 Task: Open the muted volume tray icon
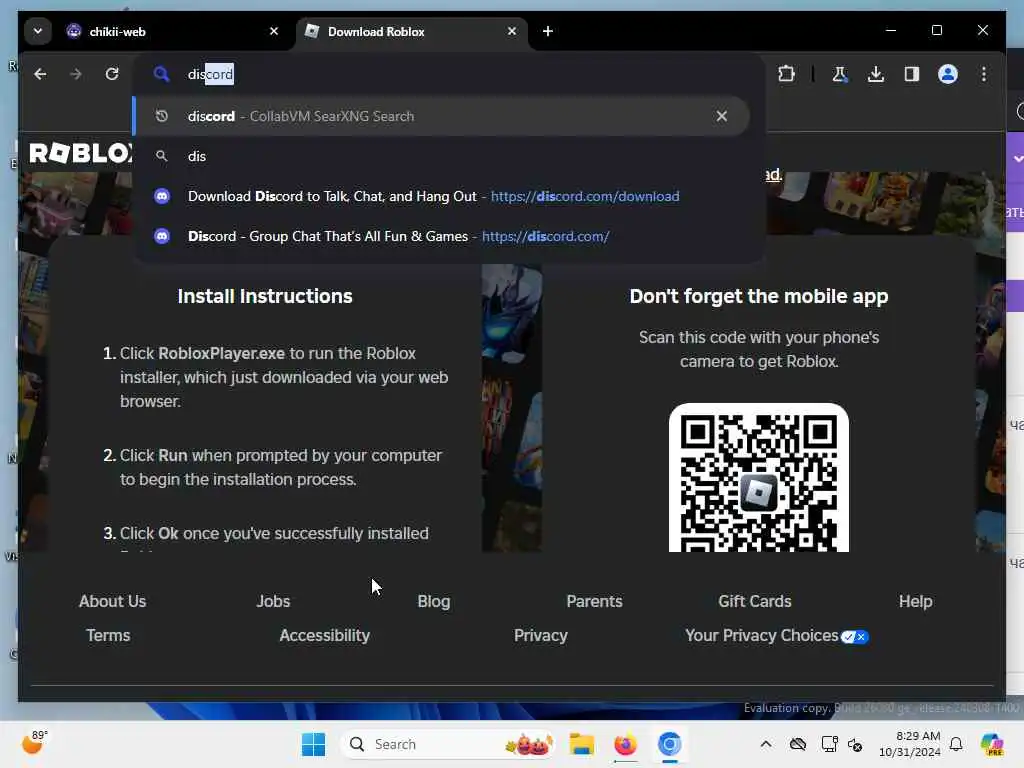pos(855,744)
